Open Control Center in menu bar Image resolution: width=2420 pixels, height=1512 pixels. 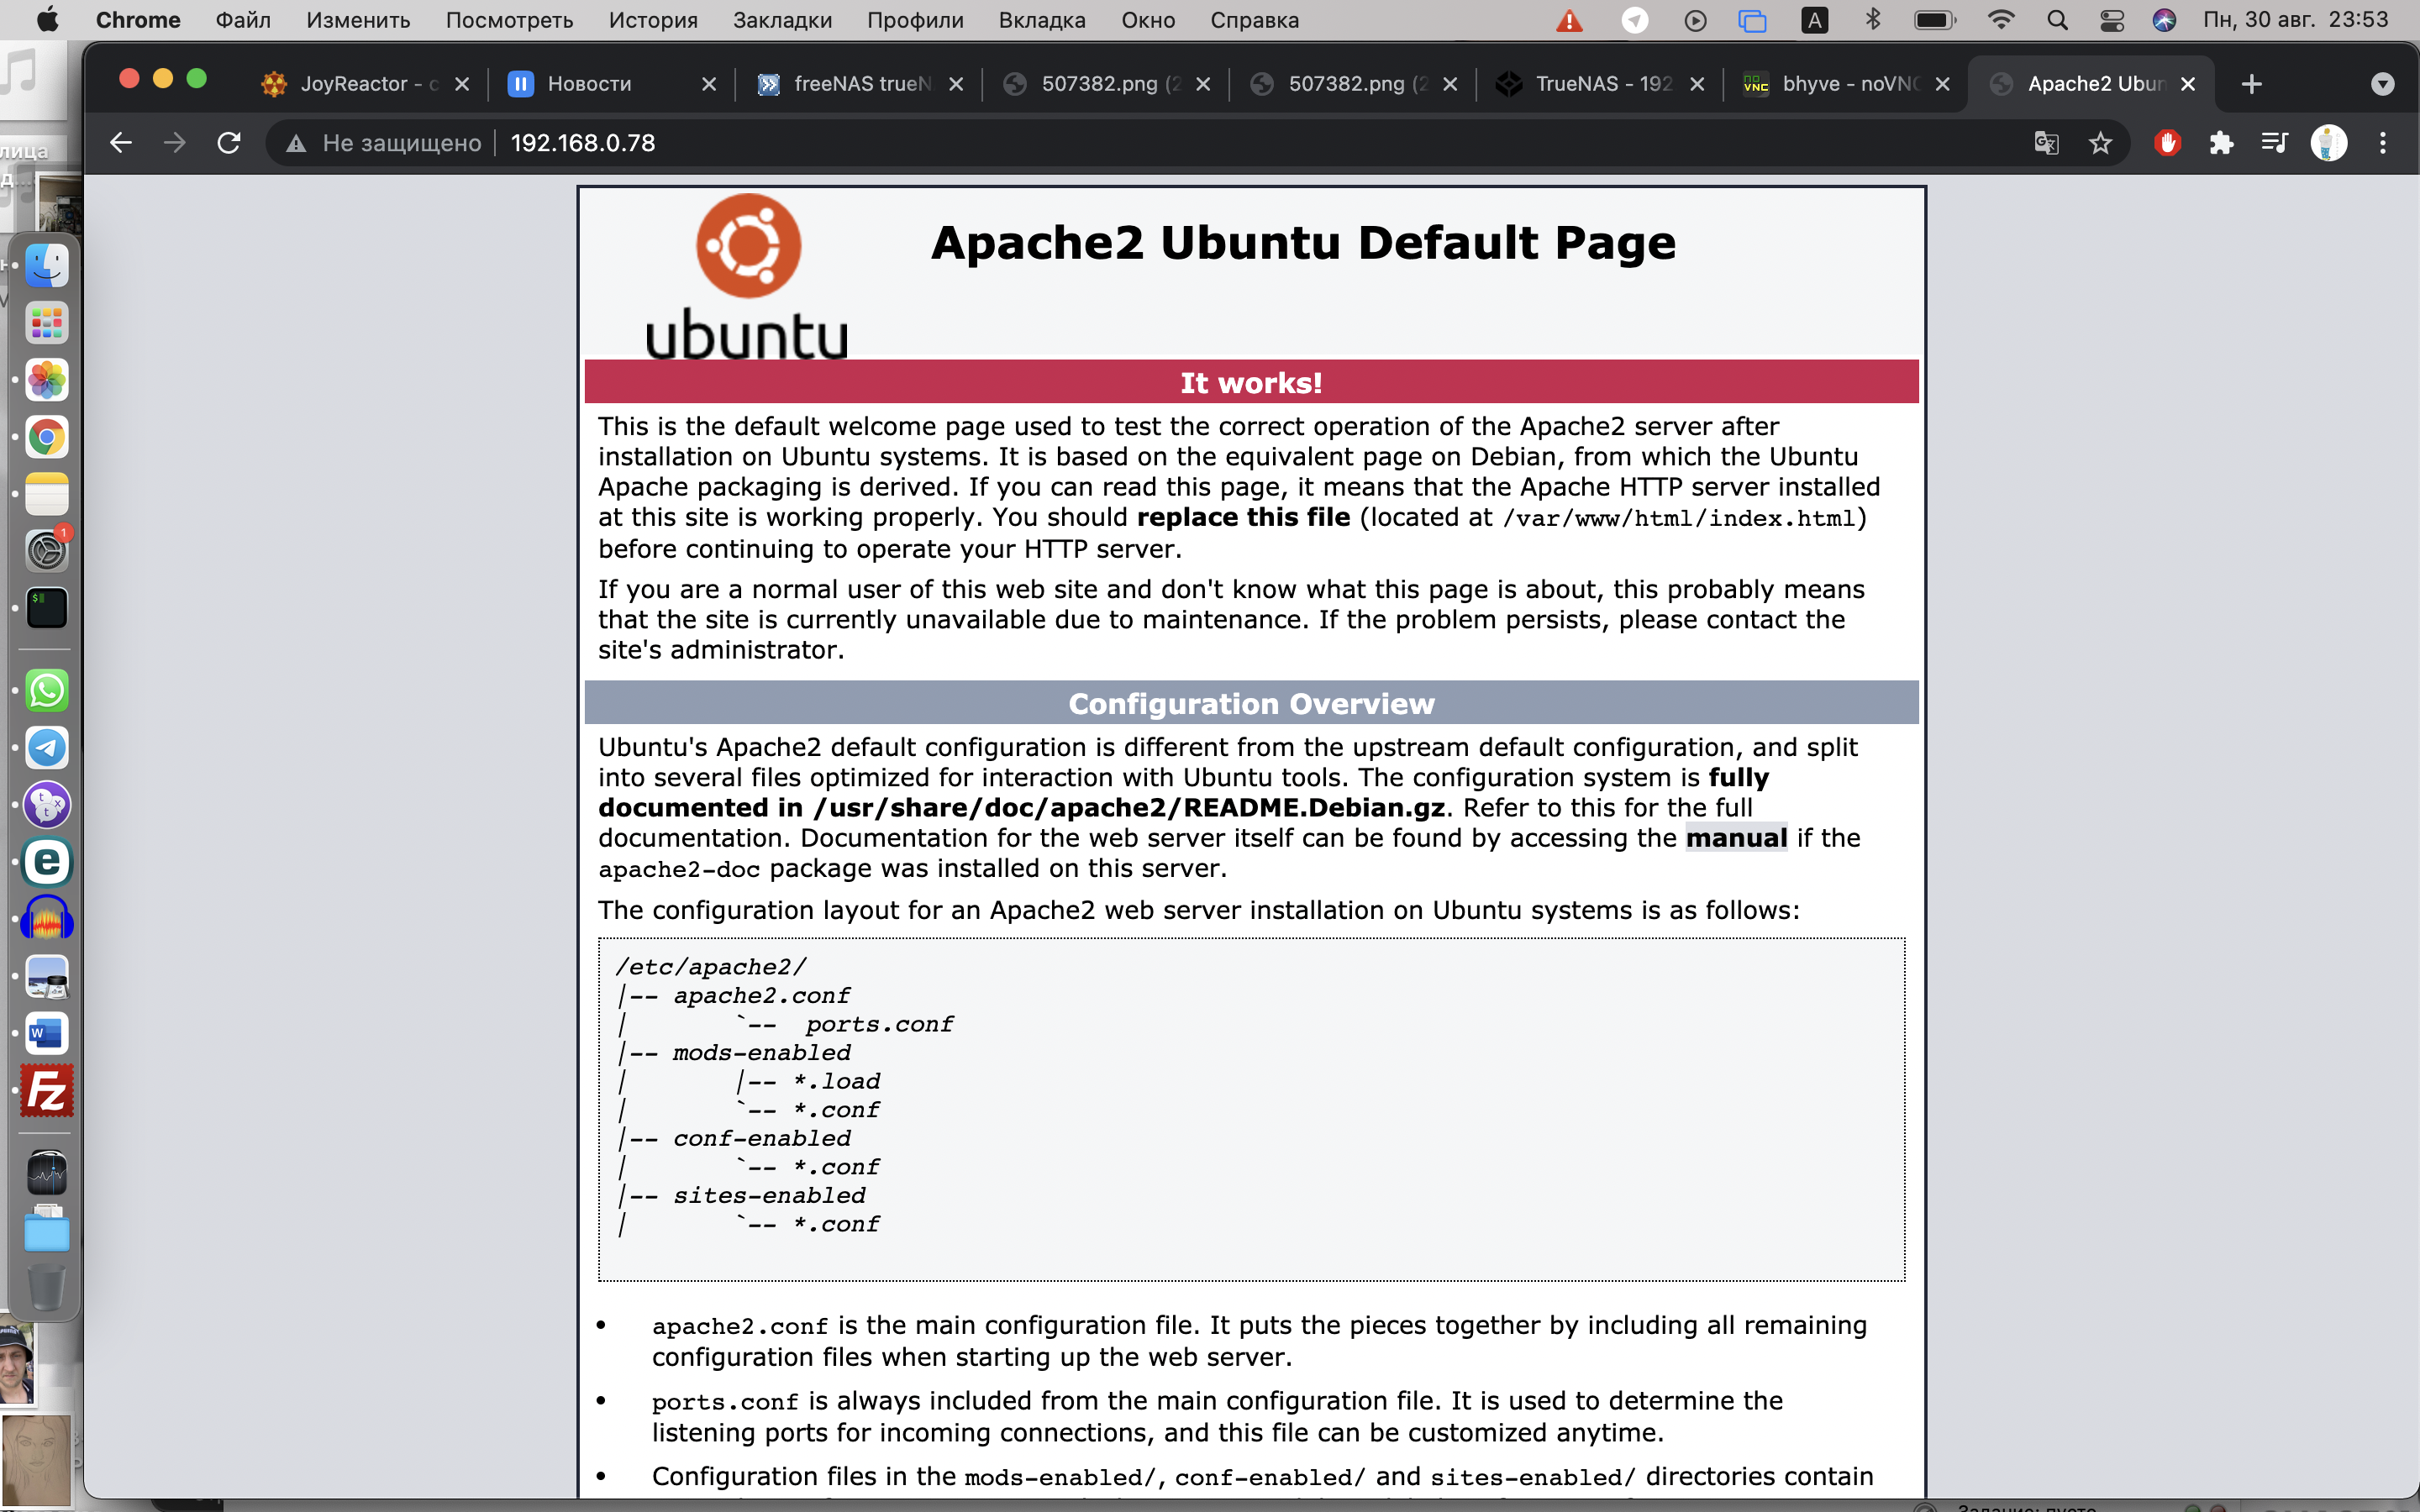(2112, 20)
